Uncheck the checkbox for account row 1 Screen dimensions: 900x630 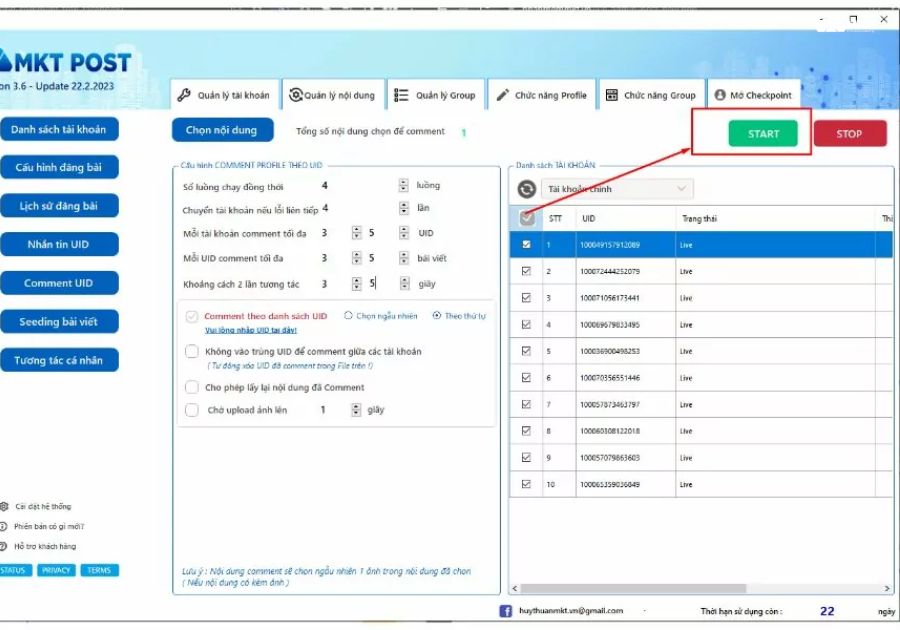526,244
